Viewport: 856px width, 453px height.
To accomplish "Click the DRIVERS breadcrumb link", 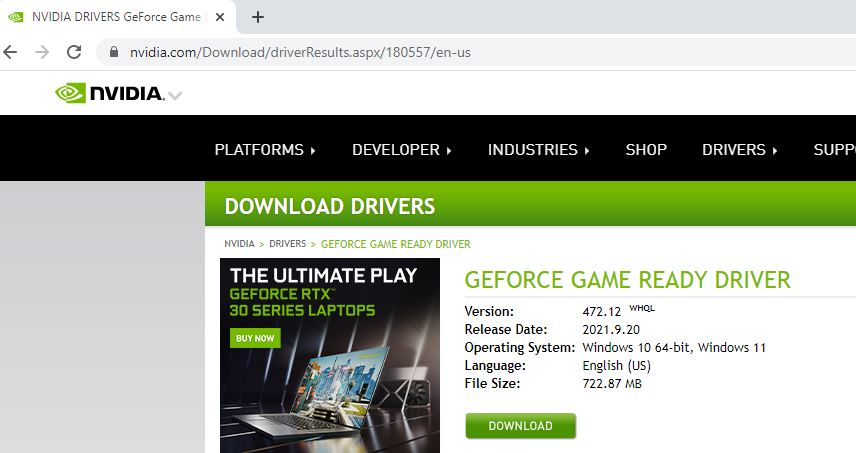I will (288, 244).
